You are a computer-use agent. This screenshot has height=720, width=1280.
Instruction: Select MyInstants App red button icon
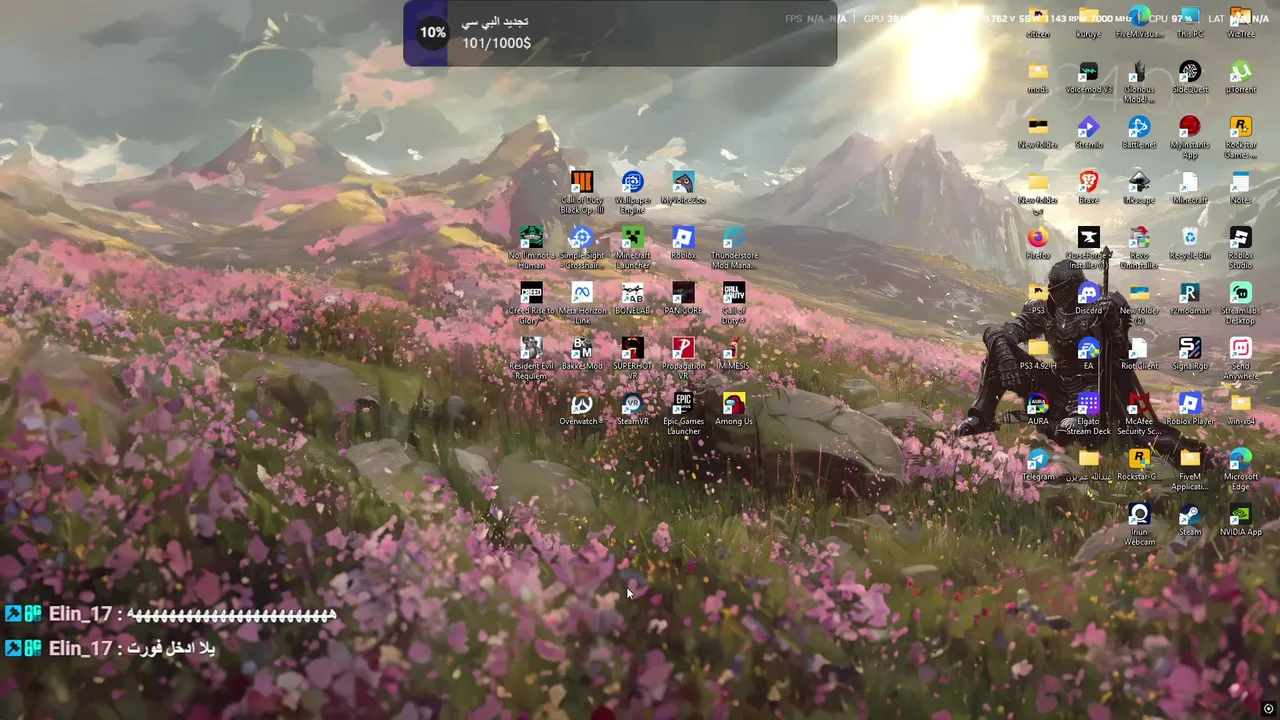(x=1189, y=126)
